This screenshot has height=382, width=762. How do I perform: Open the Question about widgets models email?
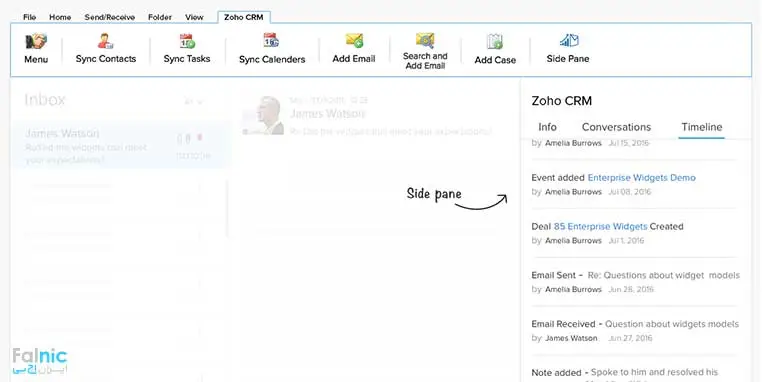click(x=672, y=324)
